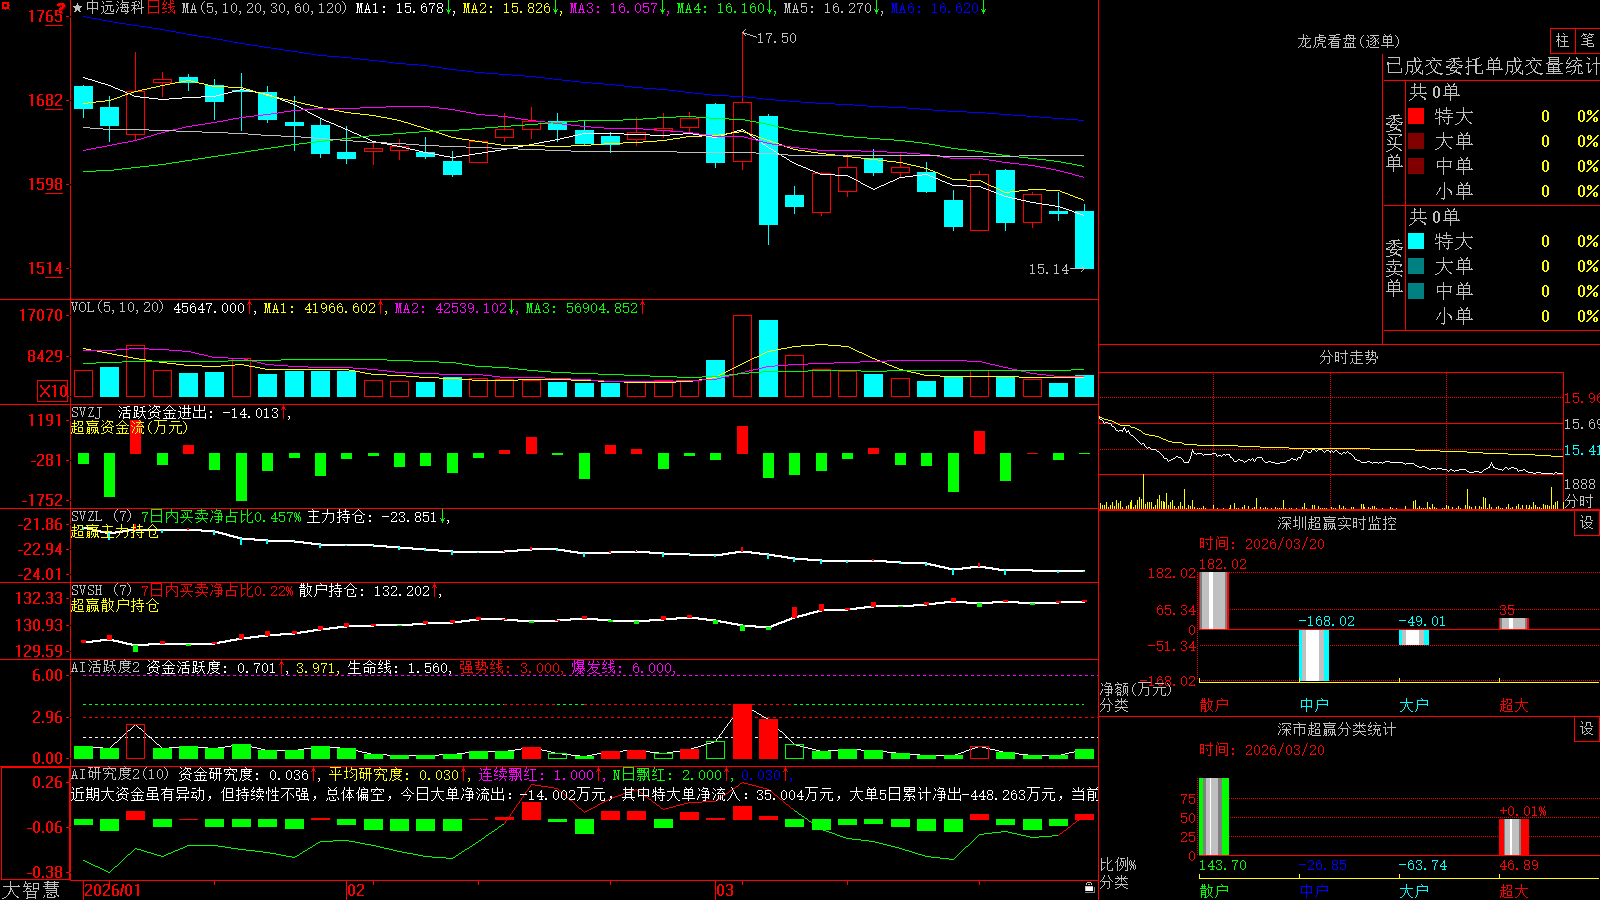Click the 日线 period label

pos(161,8)
